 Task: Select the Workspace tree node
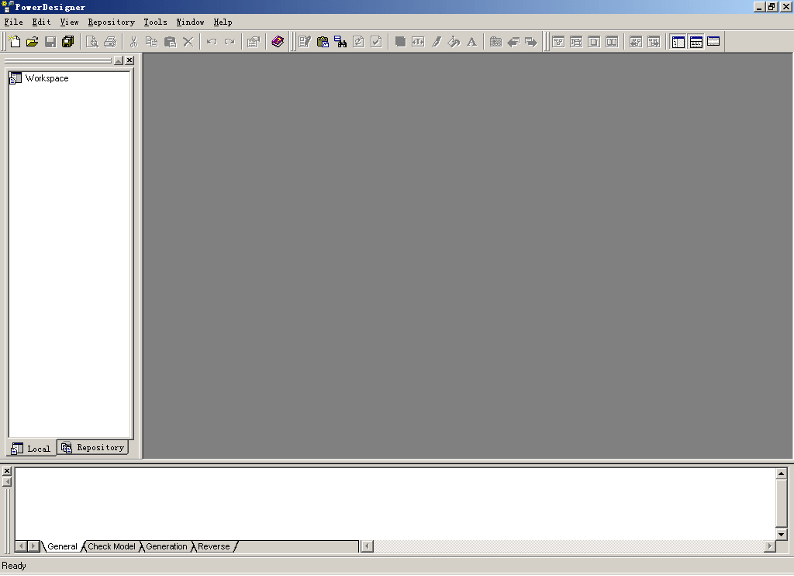pos(47,78)
